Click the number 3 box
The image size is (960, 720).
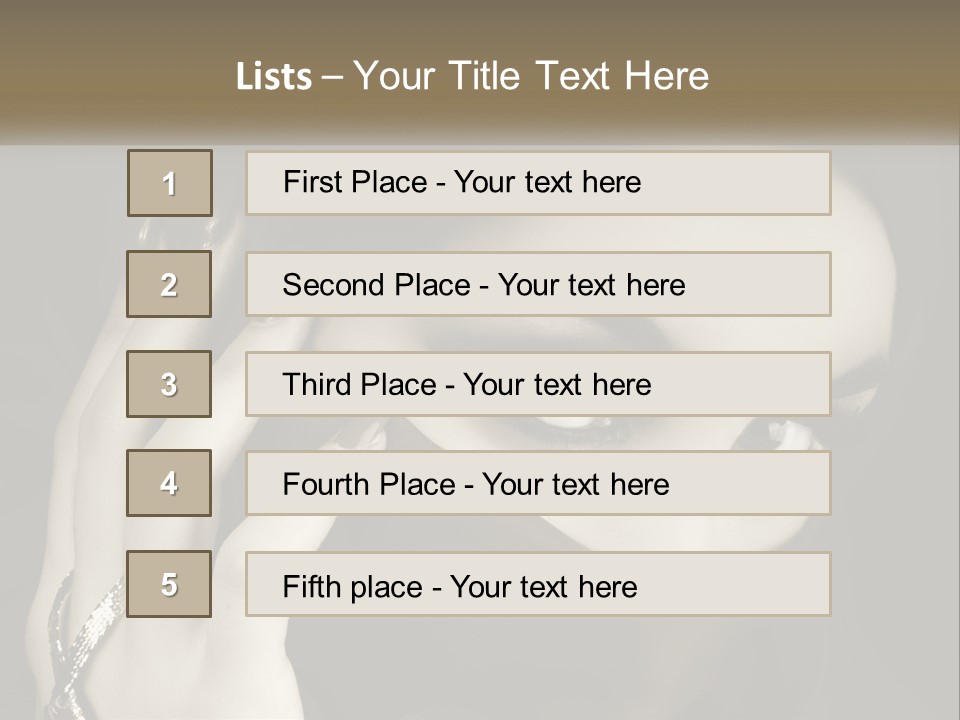(x=169, y=384)
